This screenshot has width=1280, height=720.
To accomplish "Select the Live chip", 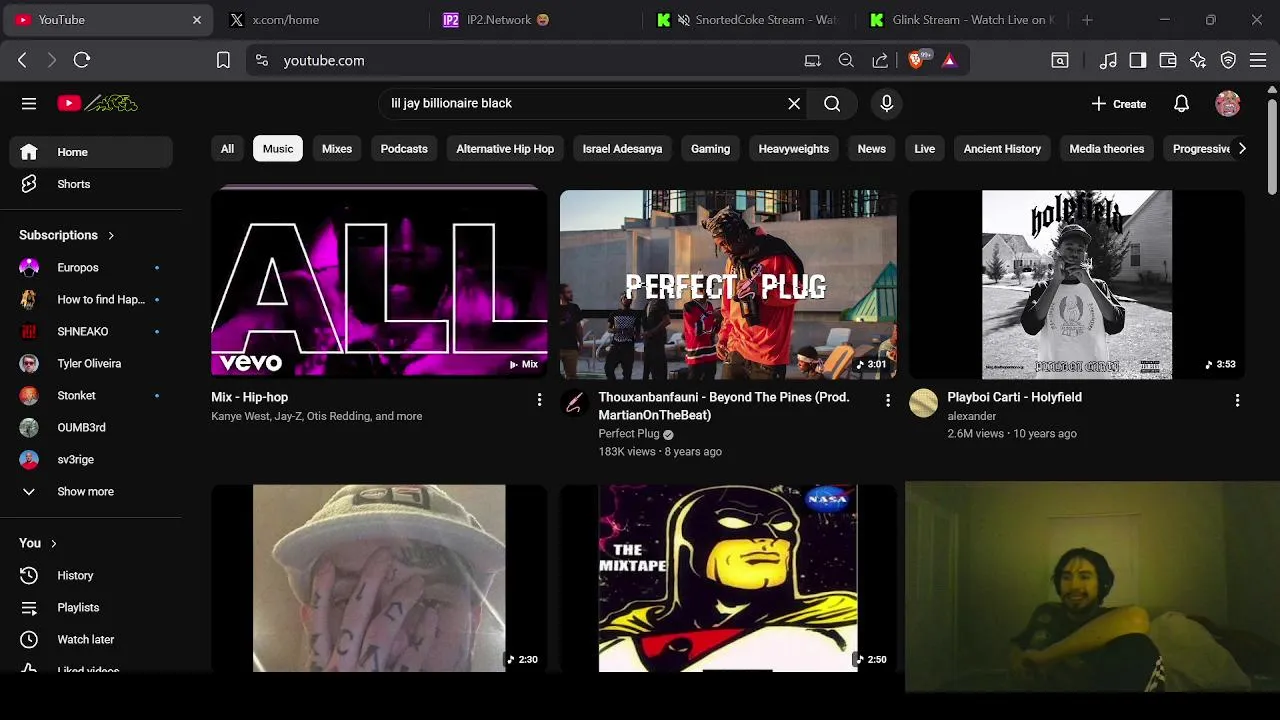I will [x=925, y=149].
